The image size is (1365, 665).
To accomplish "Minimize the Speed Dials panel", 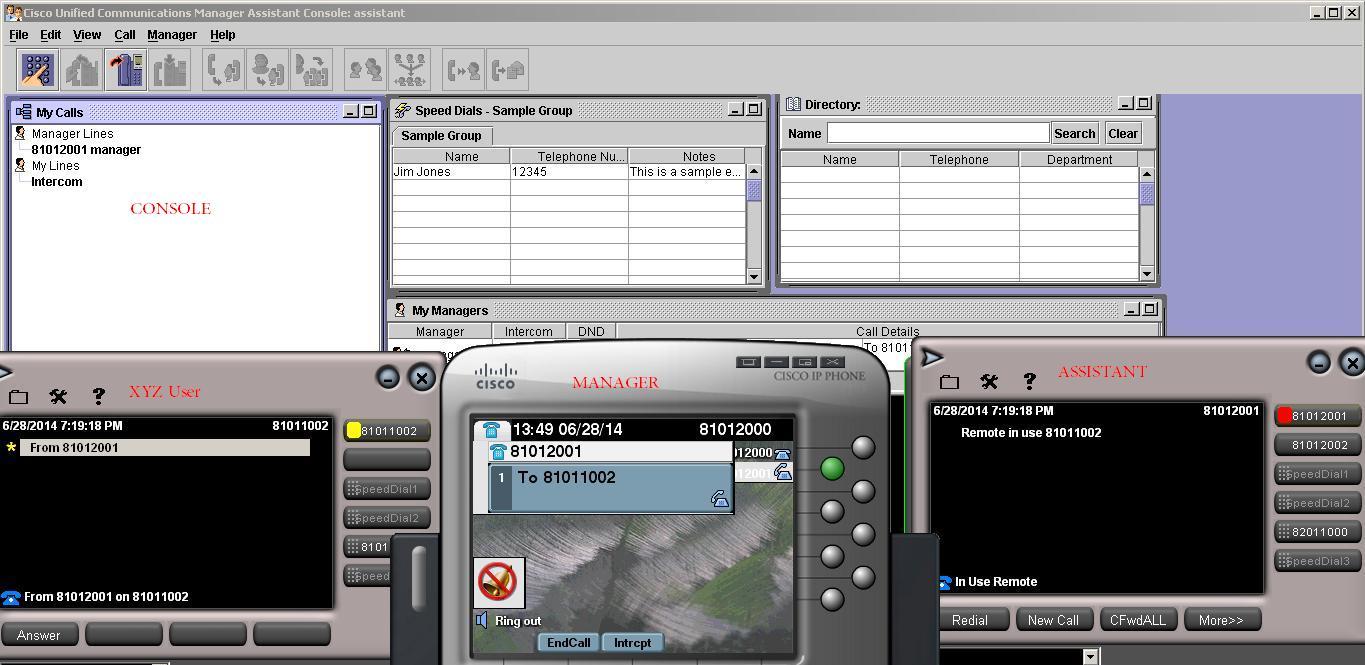I will [x=736, y=109].
